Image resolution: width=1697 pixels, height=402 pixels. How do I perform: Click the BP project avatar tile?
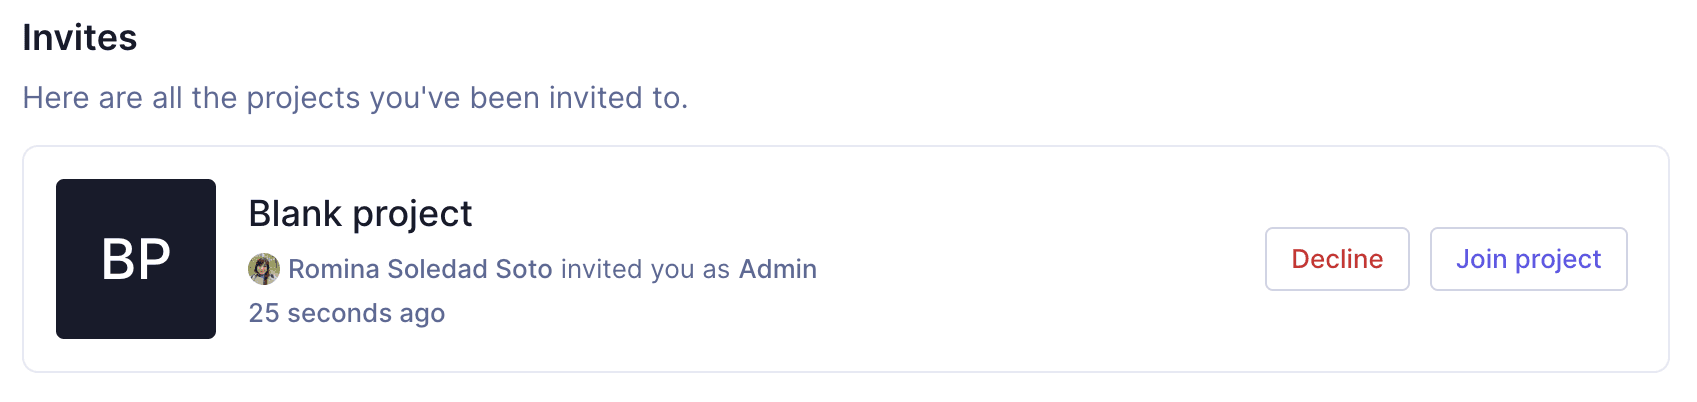[136, 259]
